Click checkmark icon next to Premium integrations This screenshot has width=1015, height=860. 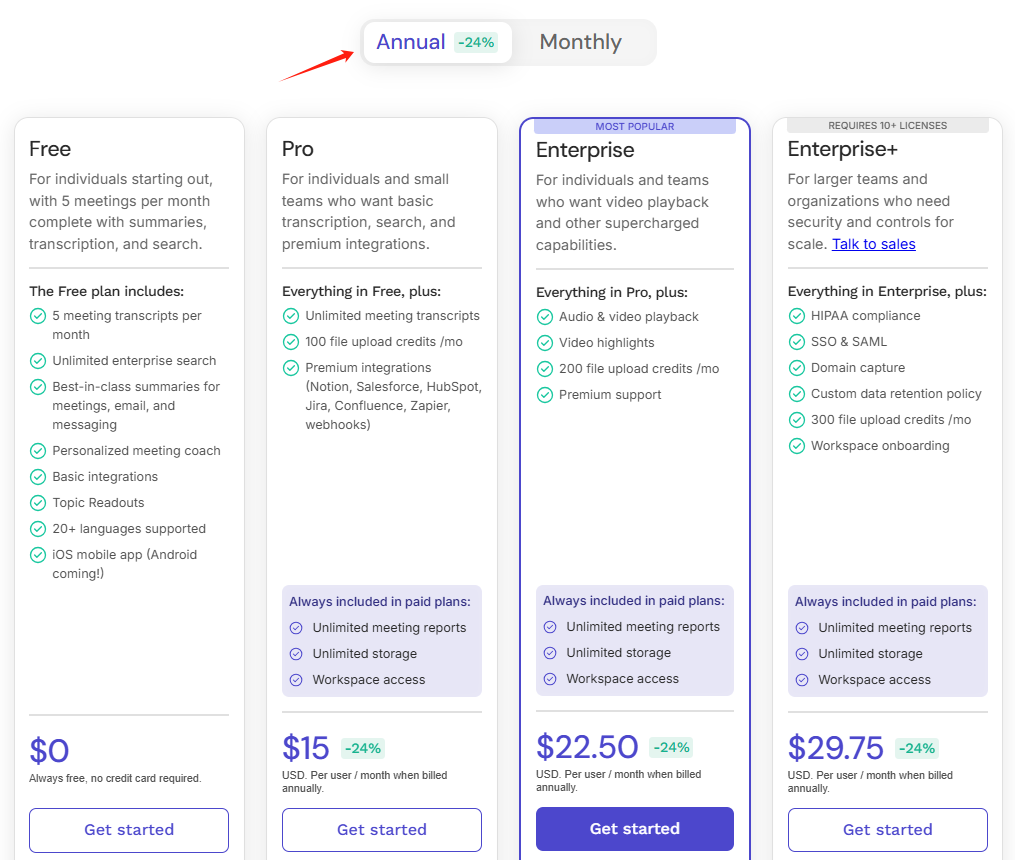tap(291, 368)
